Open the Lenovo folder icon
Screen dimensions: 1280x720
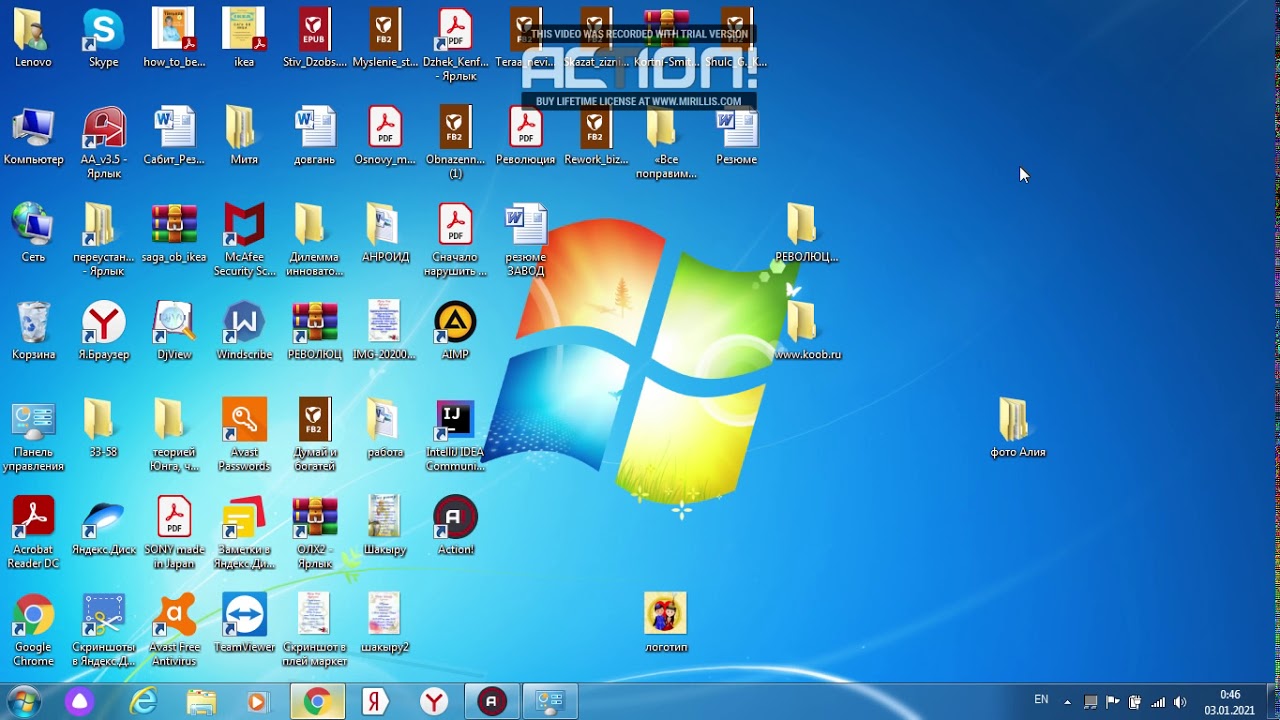(x=33, y=37)
